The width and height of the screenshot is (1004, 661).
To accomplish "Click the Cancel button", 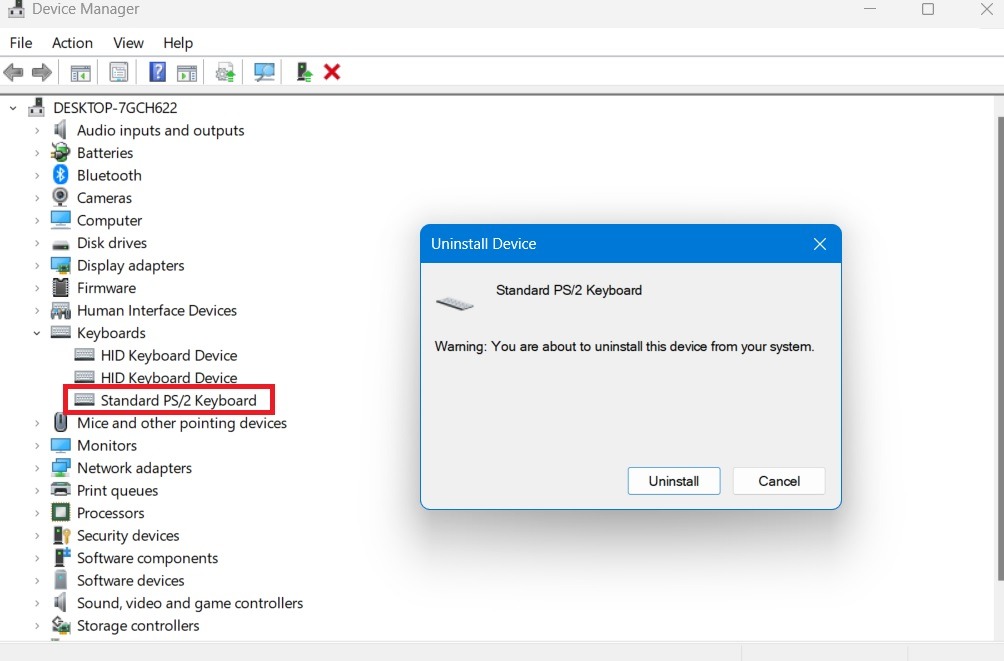I will pyautogui.click(x=778, y=481).
